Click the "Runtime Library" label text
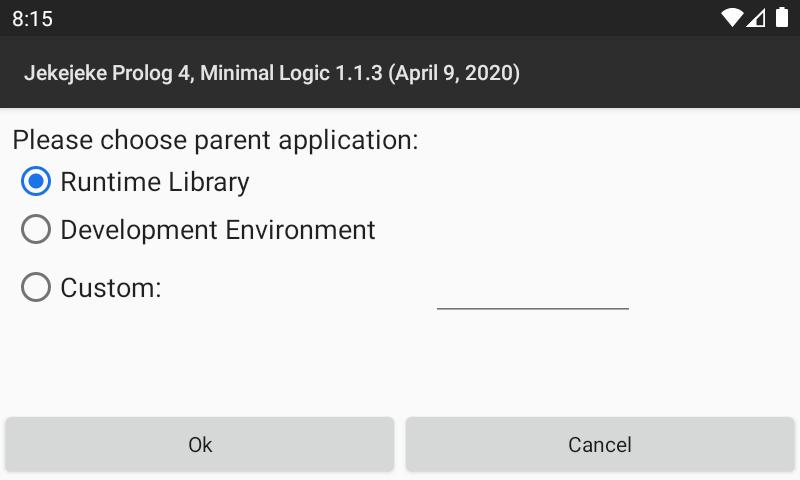 pos(155,182)
